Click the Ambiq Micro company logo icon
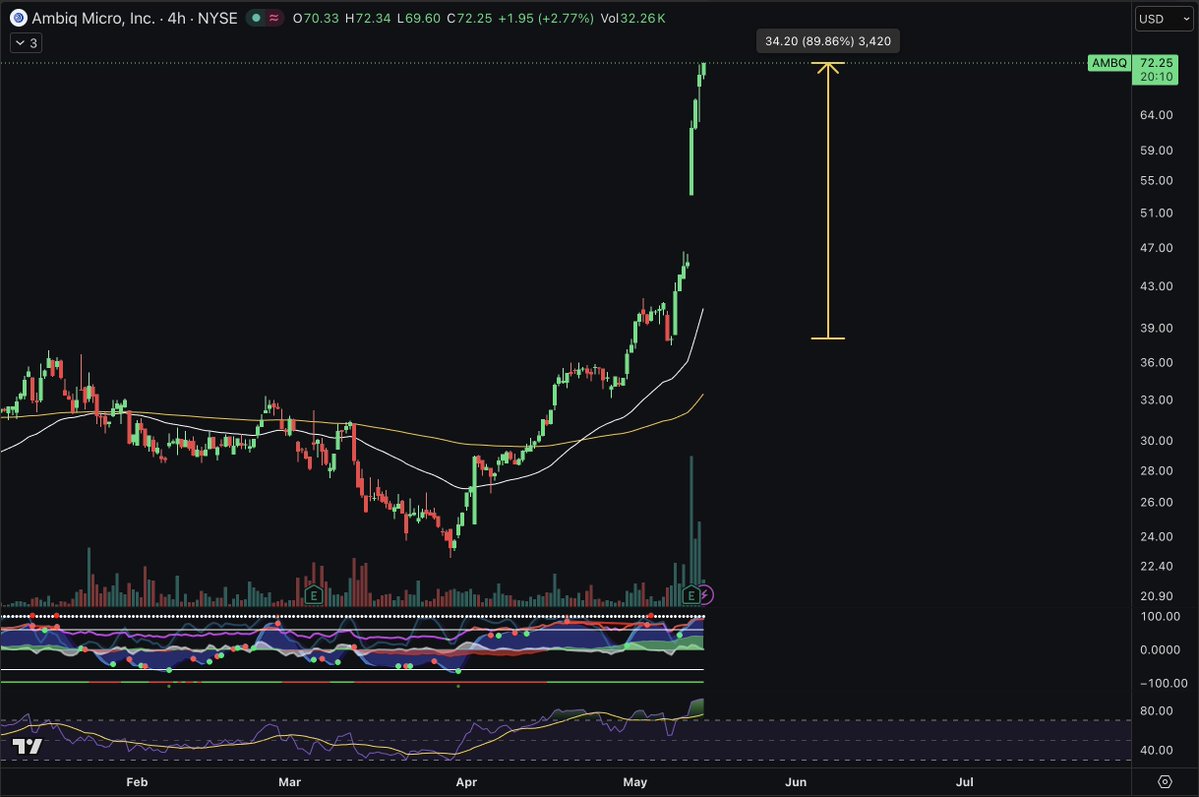This screenshot has height=797, width=1199. click(x=18, y=18)
